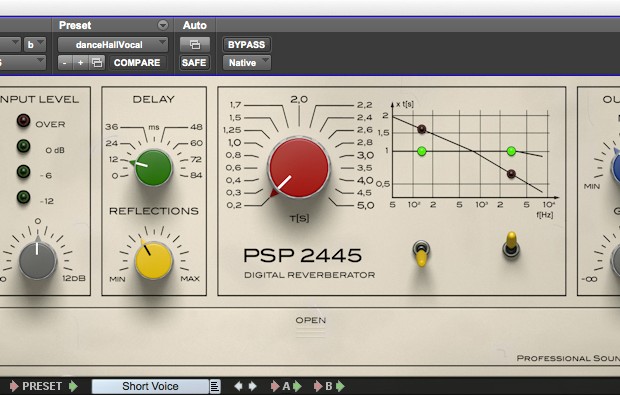Click the red arrow before A
620x395 pixels.
275,386
